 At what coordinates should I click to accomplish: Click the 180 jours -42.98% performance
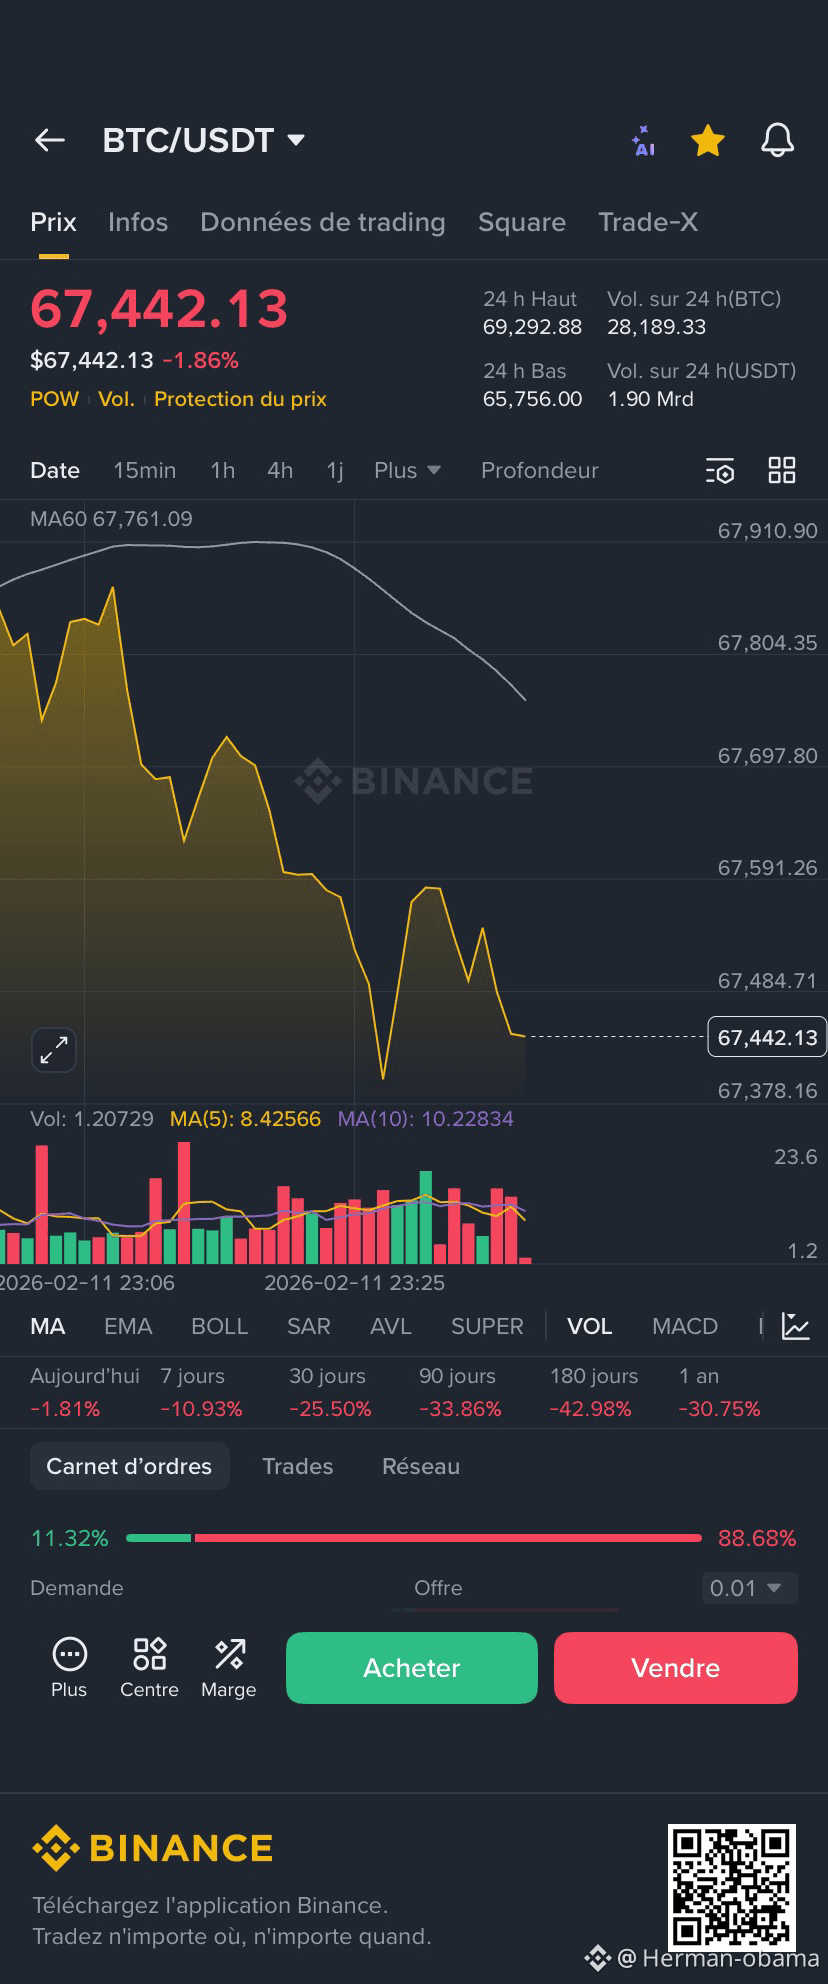pos(593,1392)
